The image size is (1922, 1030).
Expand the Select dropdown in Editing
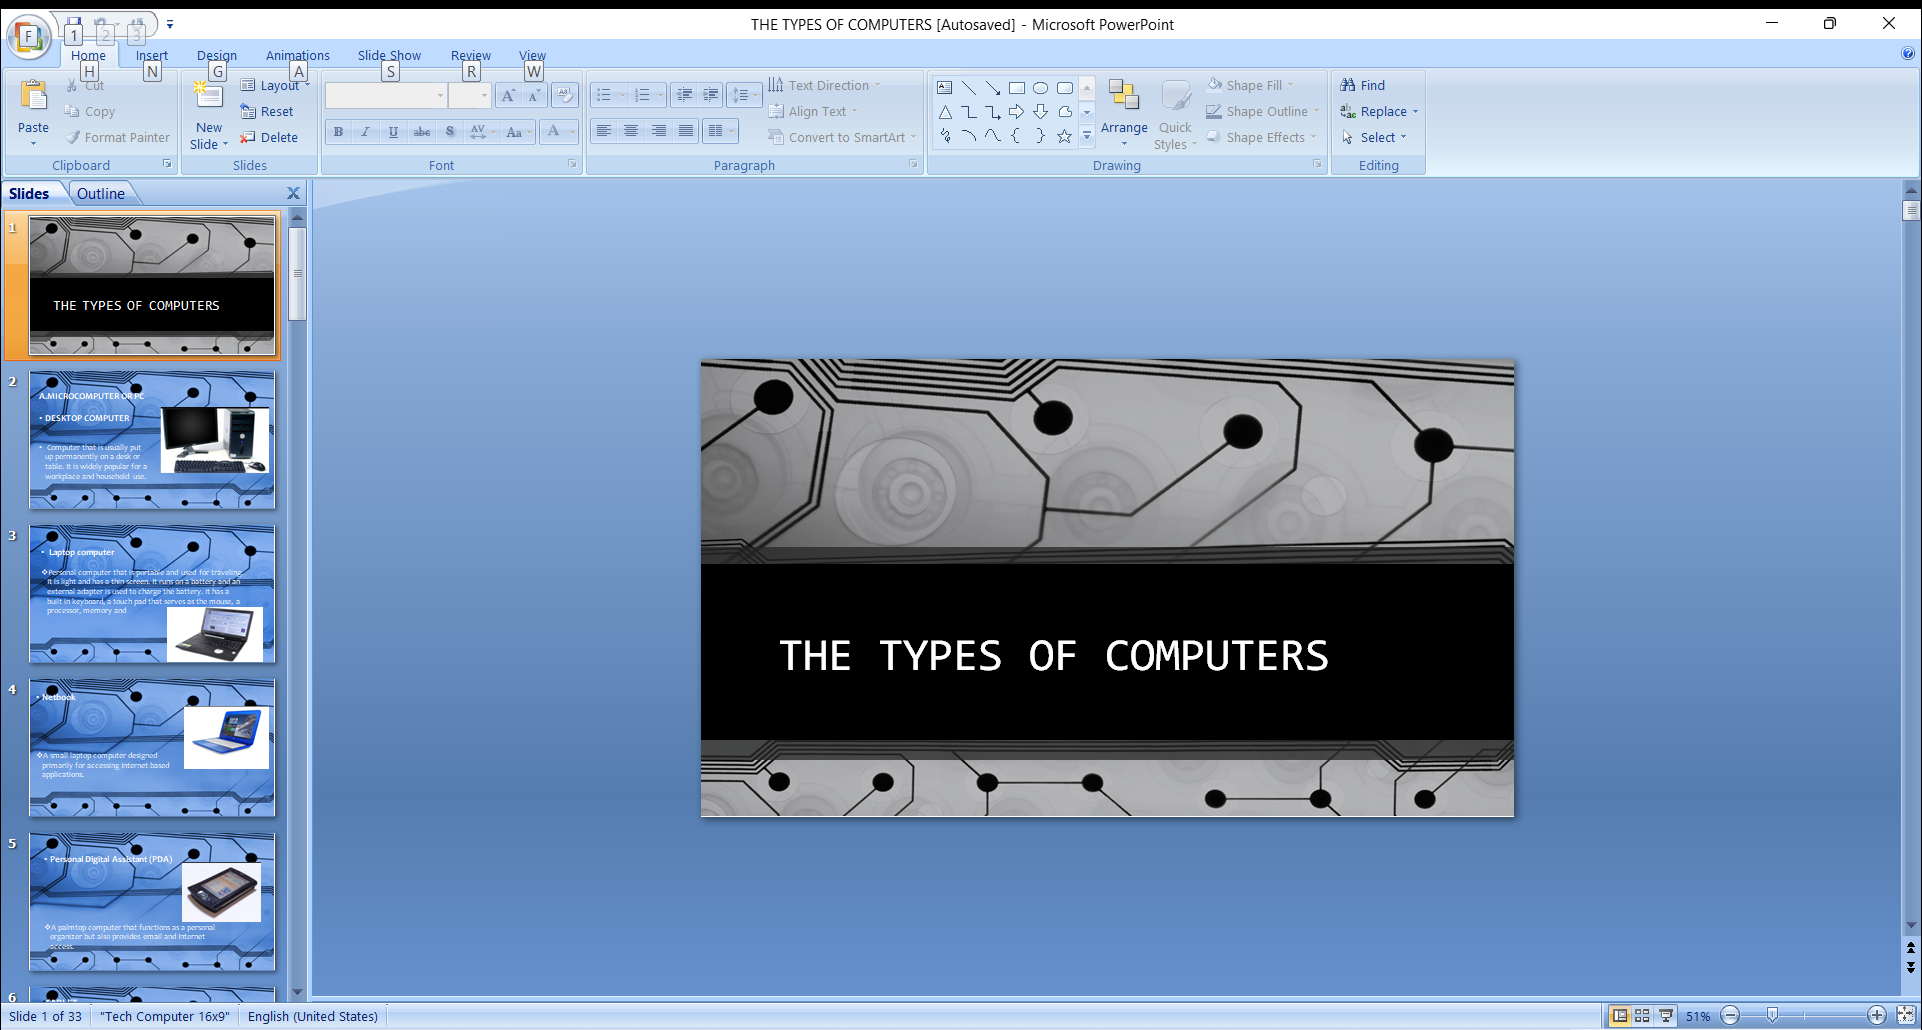1403,137
